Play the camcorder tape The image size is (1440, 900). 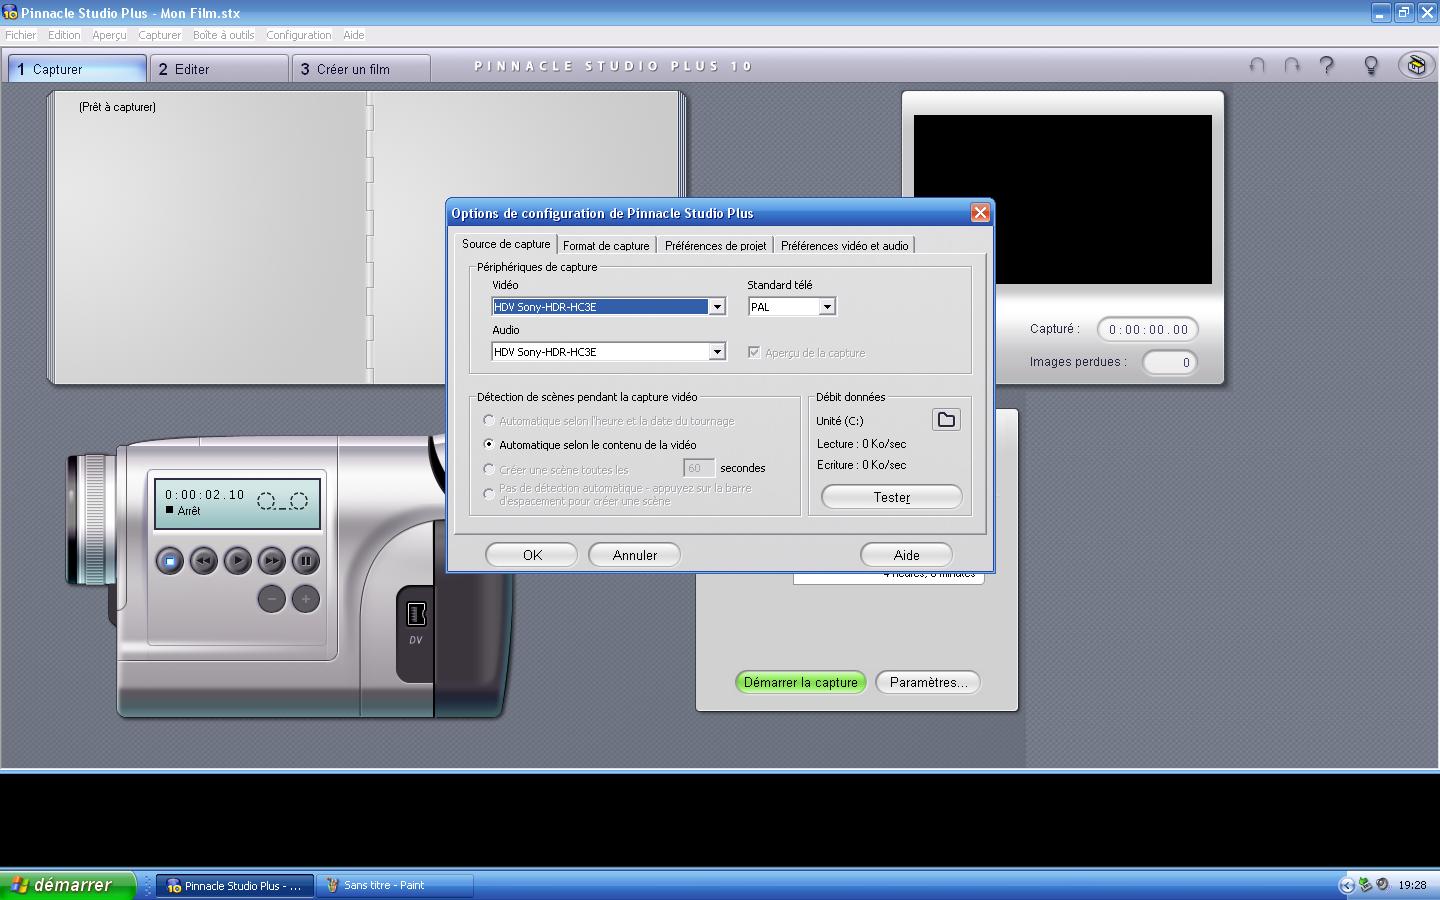point(238,561)
